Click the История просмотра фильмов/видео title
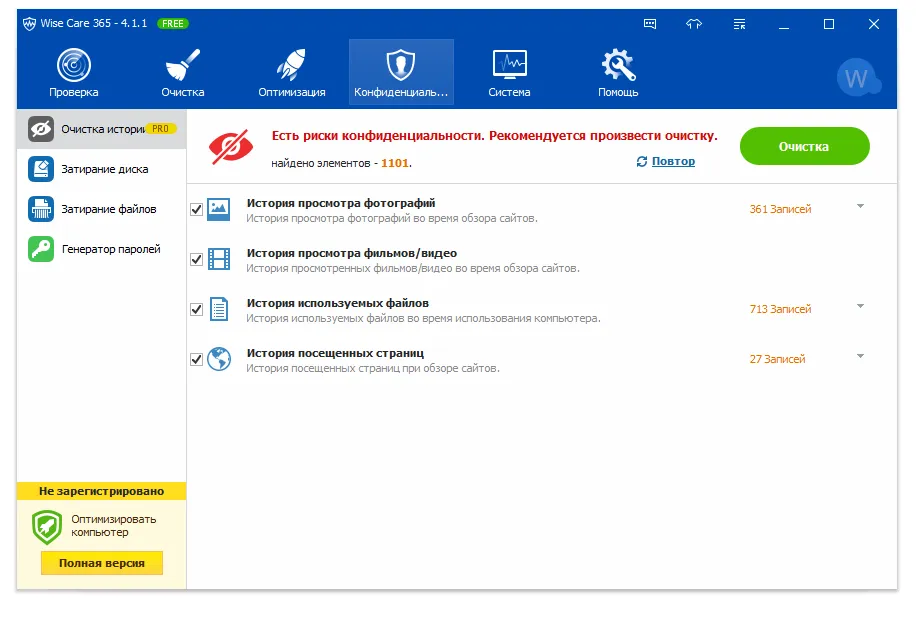The height and width of the screenshot is (617, 919). [352, 253]
